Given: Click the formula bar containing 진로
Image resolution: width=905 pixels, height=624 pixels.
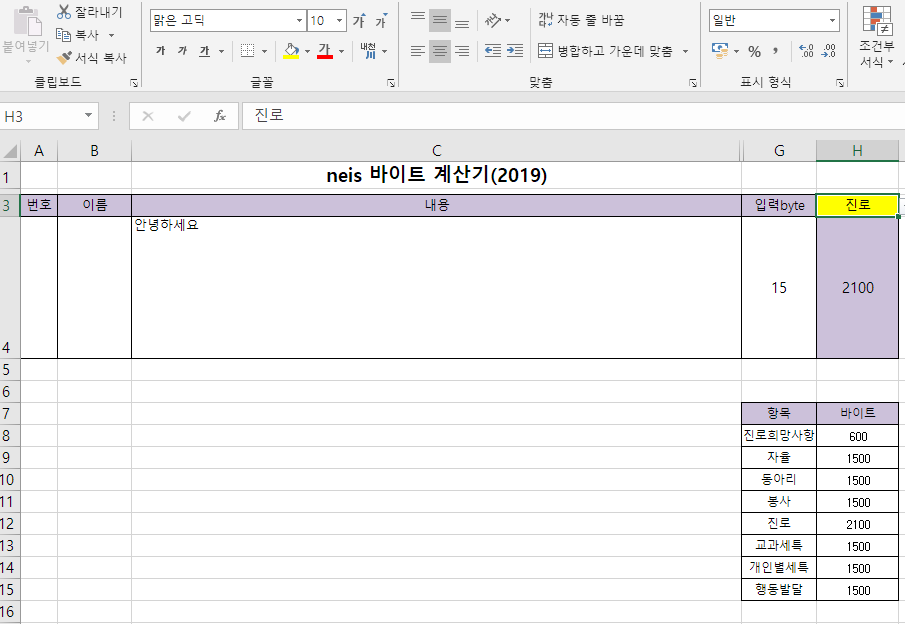Looking at the screenshot, I should click(571, 115).
